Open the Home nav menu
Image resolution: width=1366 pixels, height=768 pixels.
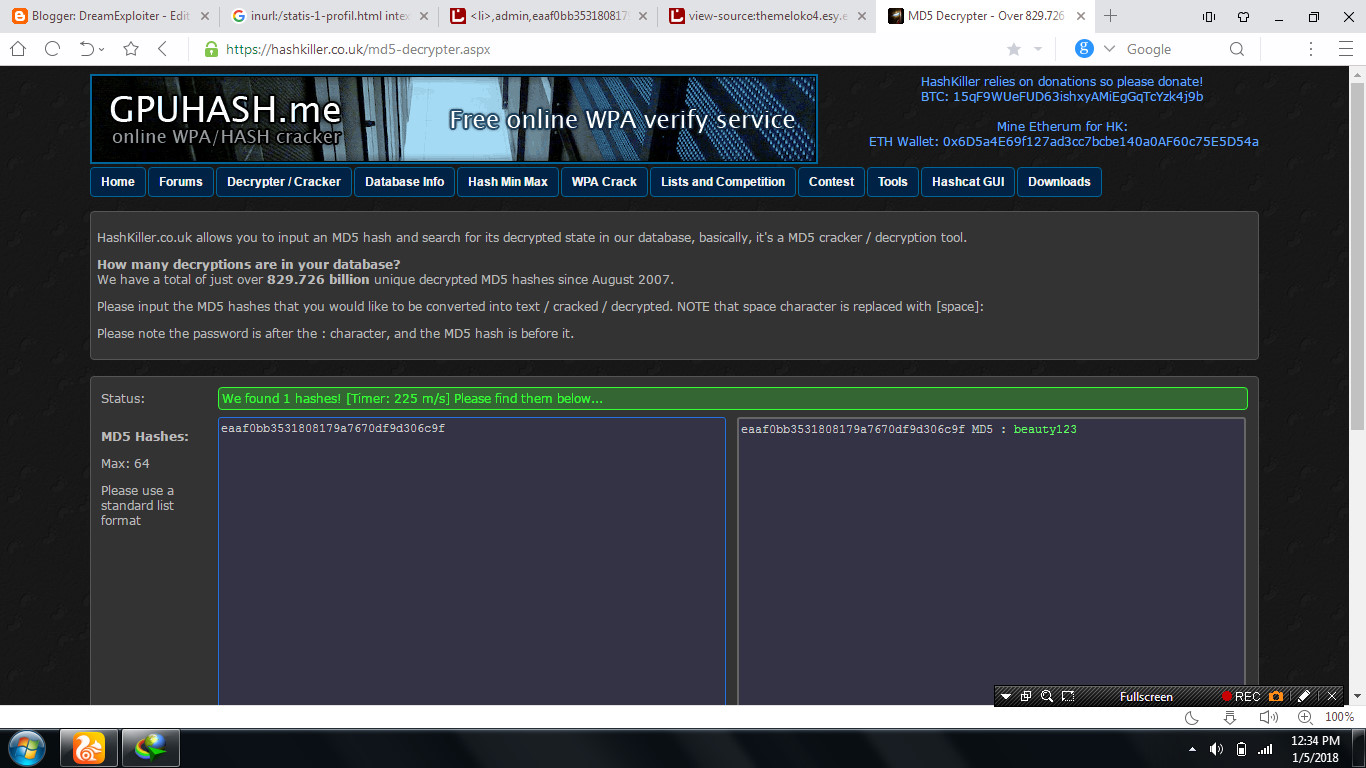[118, 182]
